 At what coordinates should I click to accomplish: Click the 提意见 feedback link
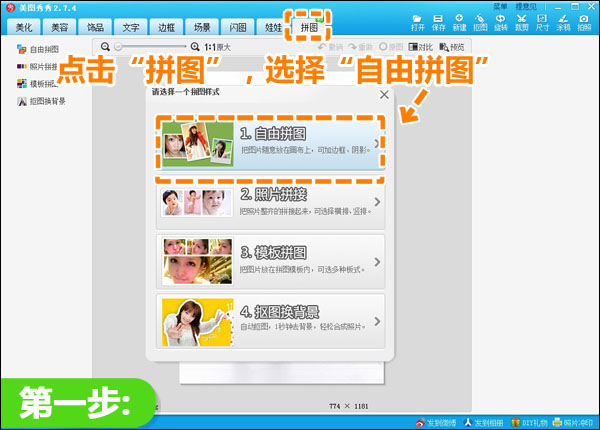(x=526, y=6)
